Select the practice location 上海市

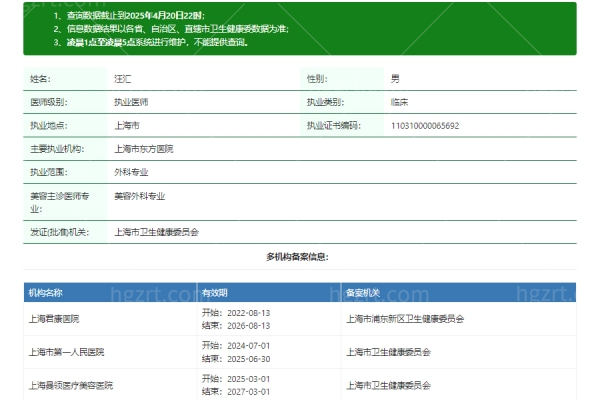coord(127,126)
